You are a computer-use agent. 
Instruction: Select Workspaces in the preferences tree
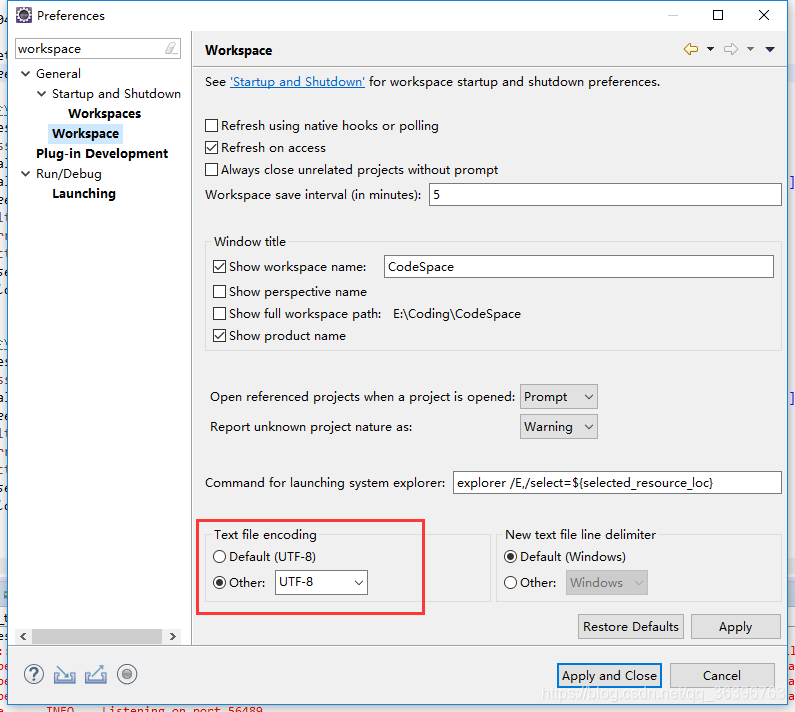[x=104, y=114]
